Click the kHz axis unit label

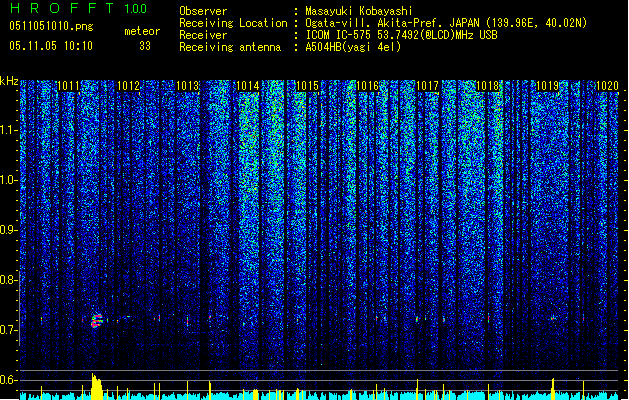click(x=9, y=81)
